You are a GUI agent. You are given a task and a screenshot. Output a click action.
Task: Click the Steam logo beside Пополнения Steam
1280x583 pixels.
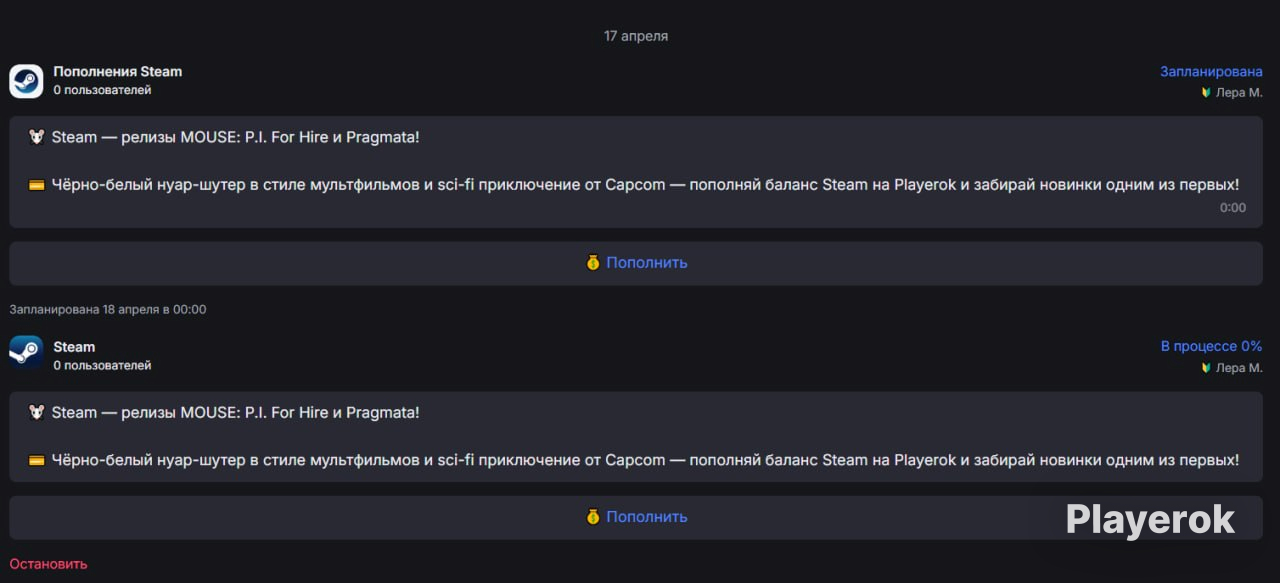point(26,81)
